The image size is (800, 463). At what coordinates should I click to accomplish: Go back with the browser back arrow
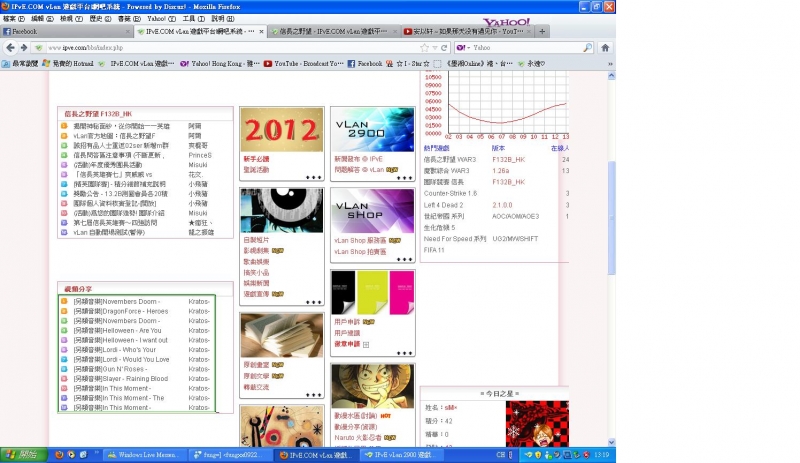[x=10, y=47]
